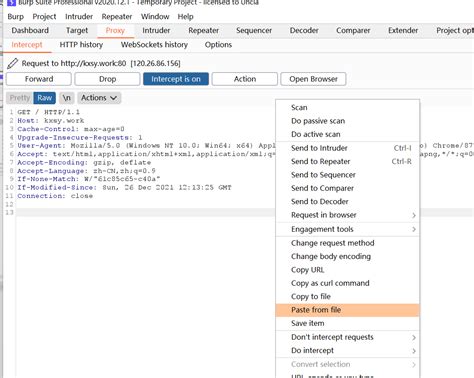This screenshot has height=378, width=474.
Task: Click the Drop button
Action: tap(107, 79)
